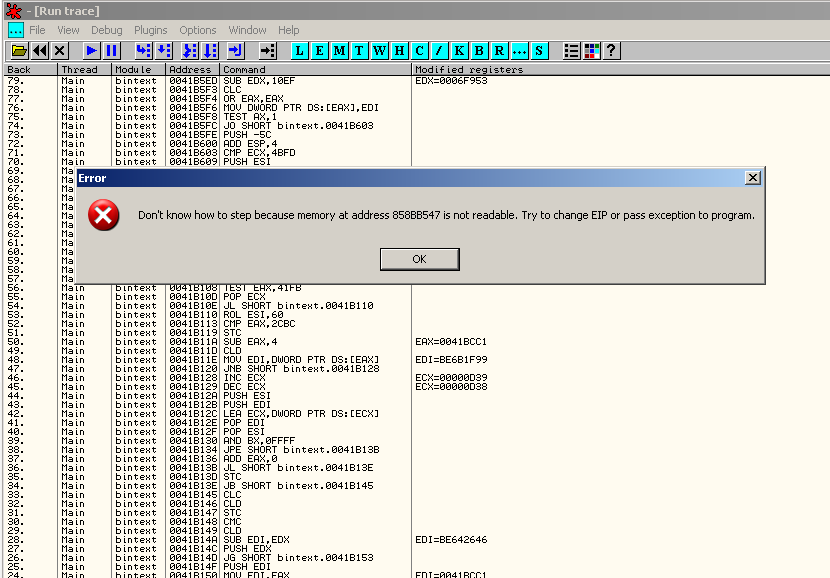Open the Options menu
The width and height of the screenshot is (830, 578).
198,30
